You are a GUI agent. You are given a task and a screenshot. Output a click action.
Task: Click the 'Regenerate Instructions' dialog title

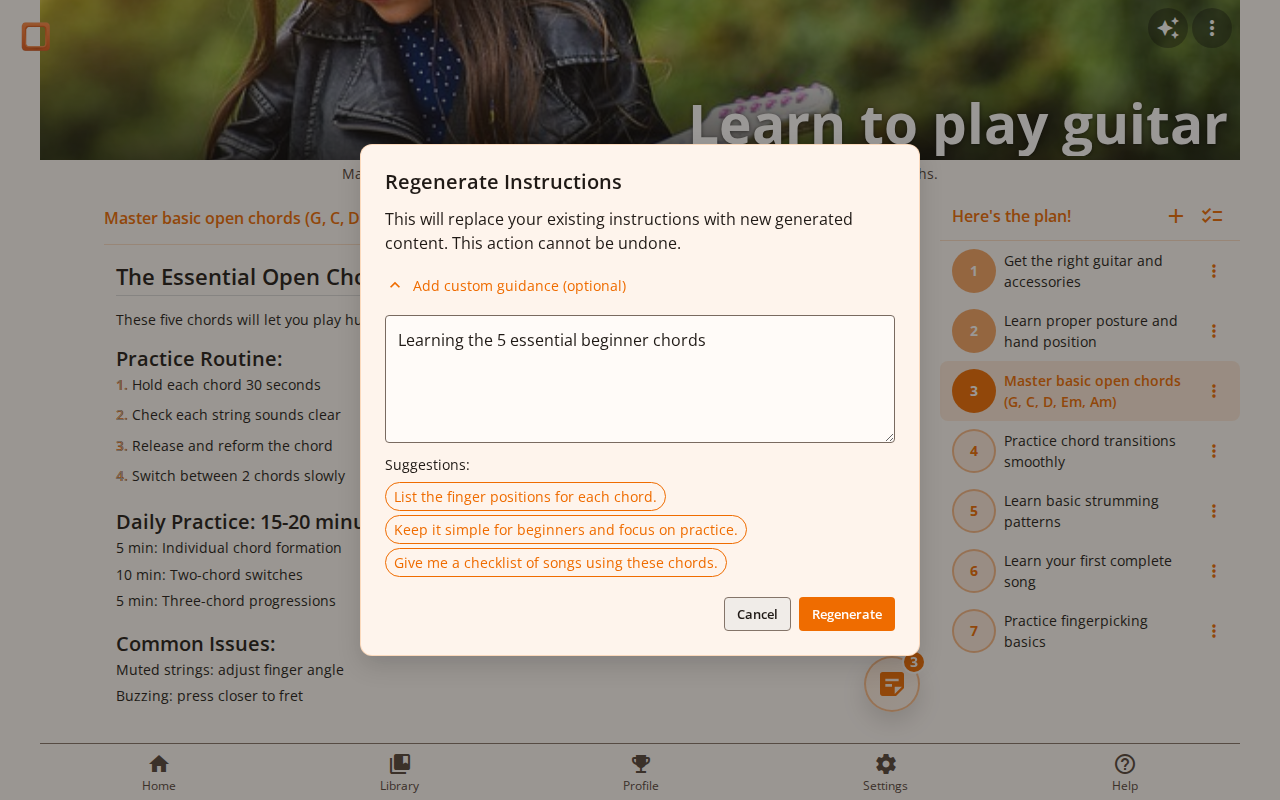(503, 182)
